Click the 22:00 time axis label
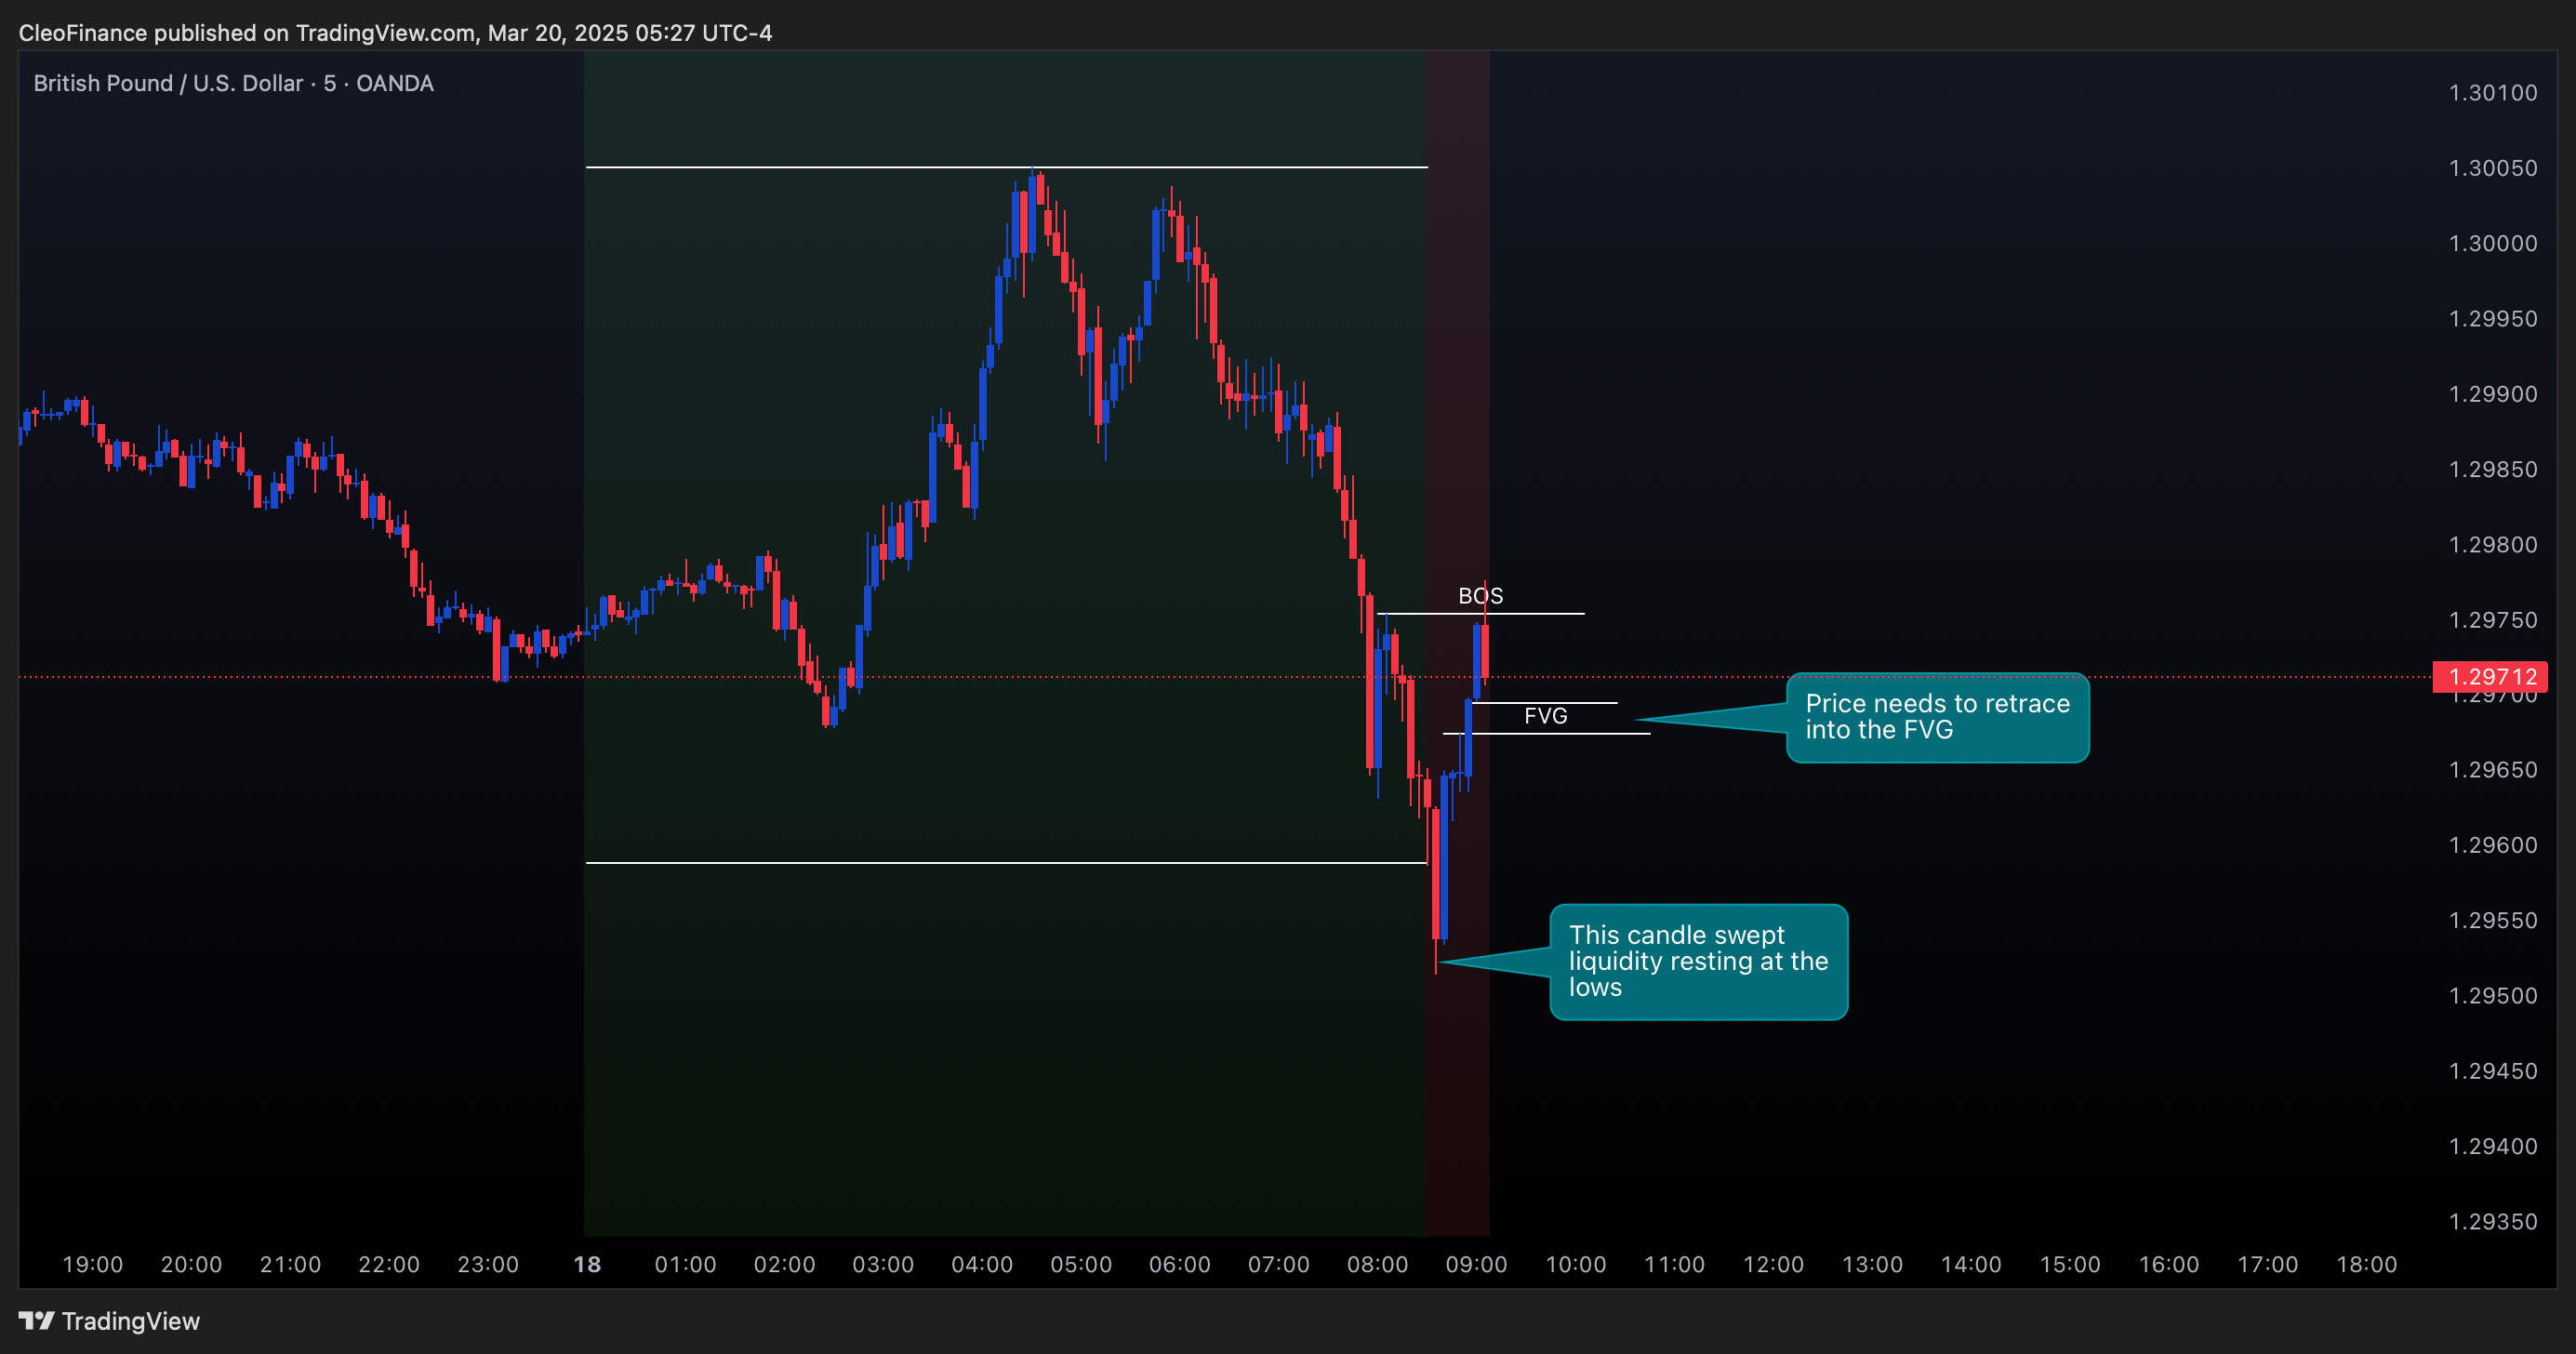The width and height of the screenshot is (2576, 1354). point(389,1264)
